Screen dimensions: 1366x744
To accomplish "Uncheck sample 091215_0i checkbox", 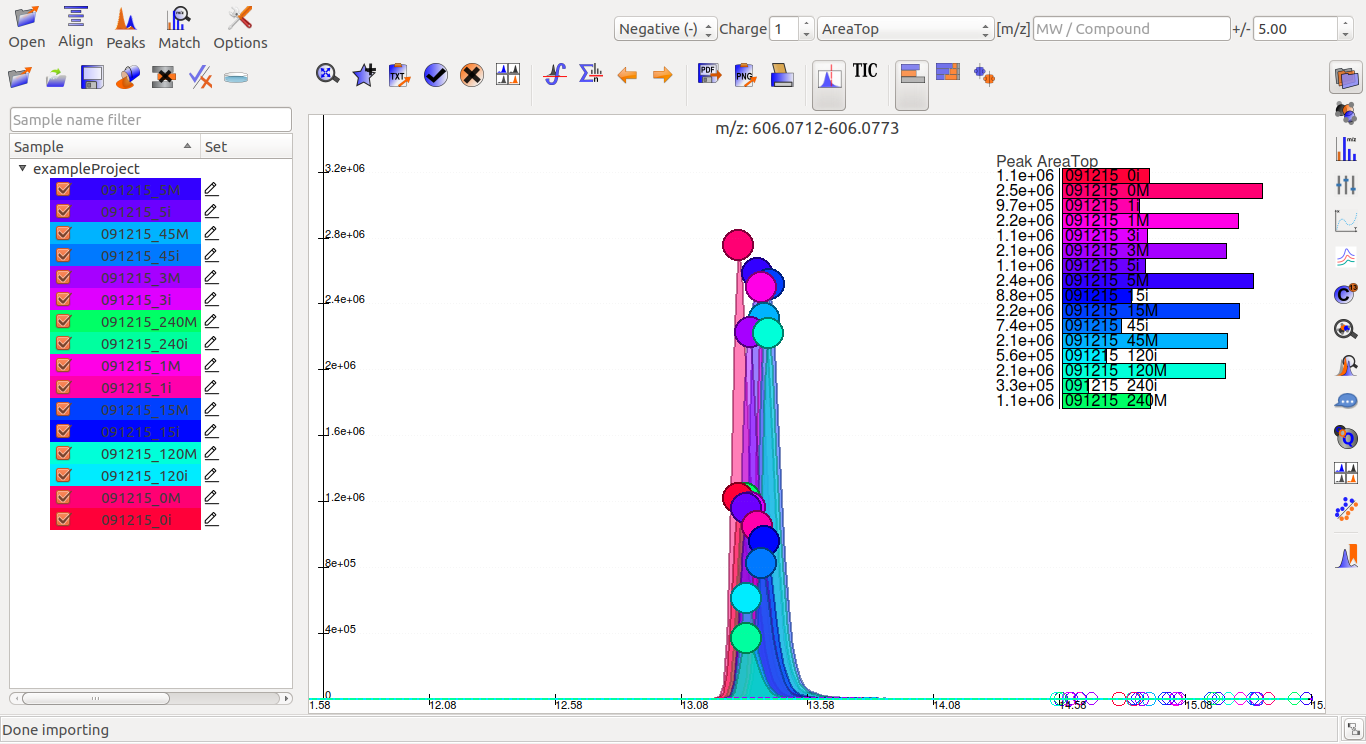I will pyautogui.click(x=63, y=519).
